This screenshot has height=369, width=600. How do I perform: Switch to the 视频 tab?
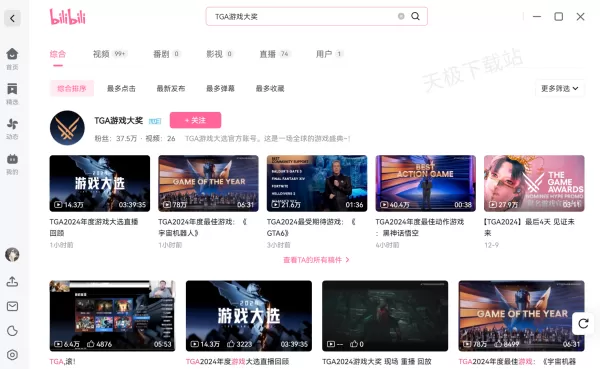point(109,54)
